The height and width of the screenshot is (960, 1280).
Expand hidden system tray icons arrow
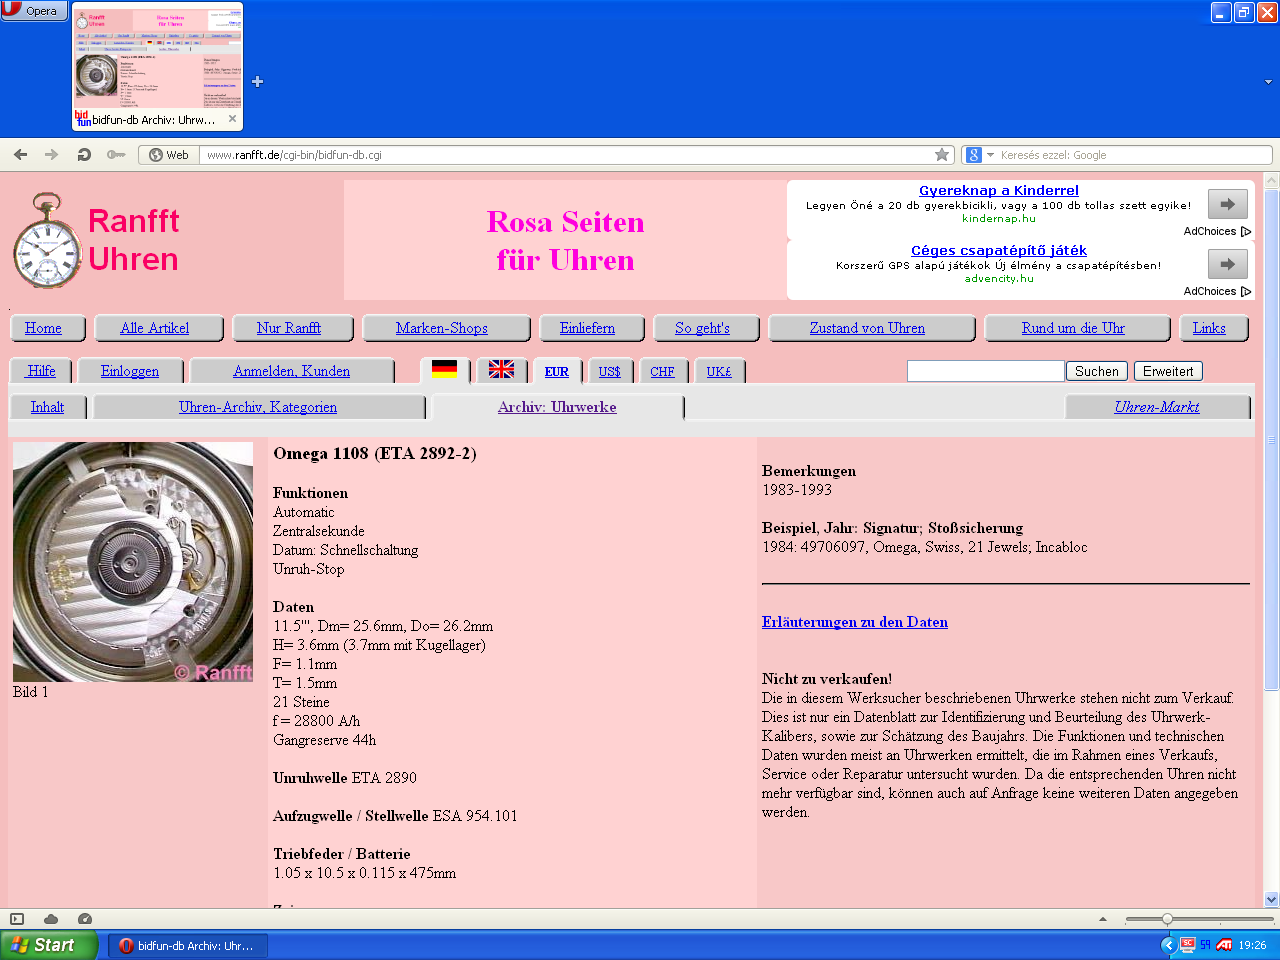coord(1167,945)
